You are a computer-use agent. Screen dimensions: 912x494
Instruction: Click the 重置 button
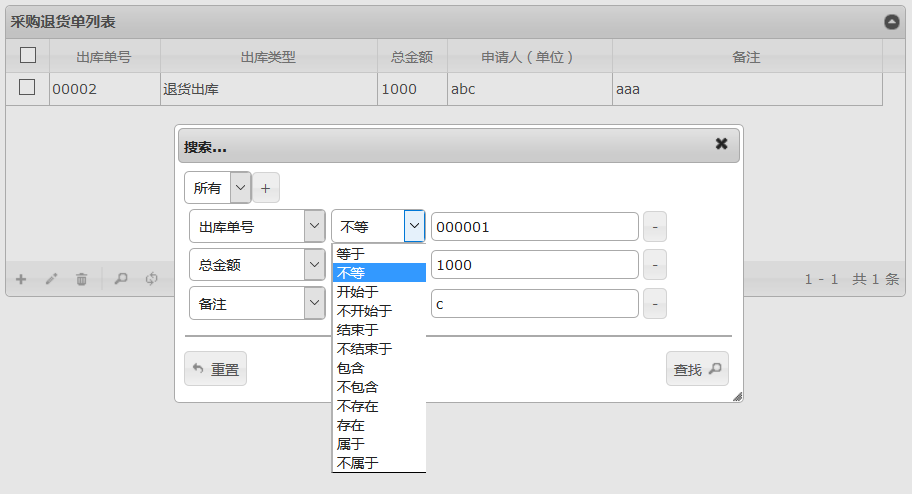click(x=215, y=369)
